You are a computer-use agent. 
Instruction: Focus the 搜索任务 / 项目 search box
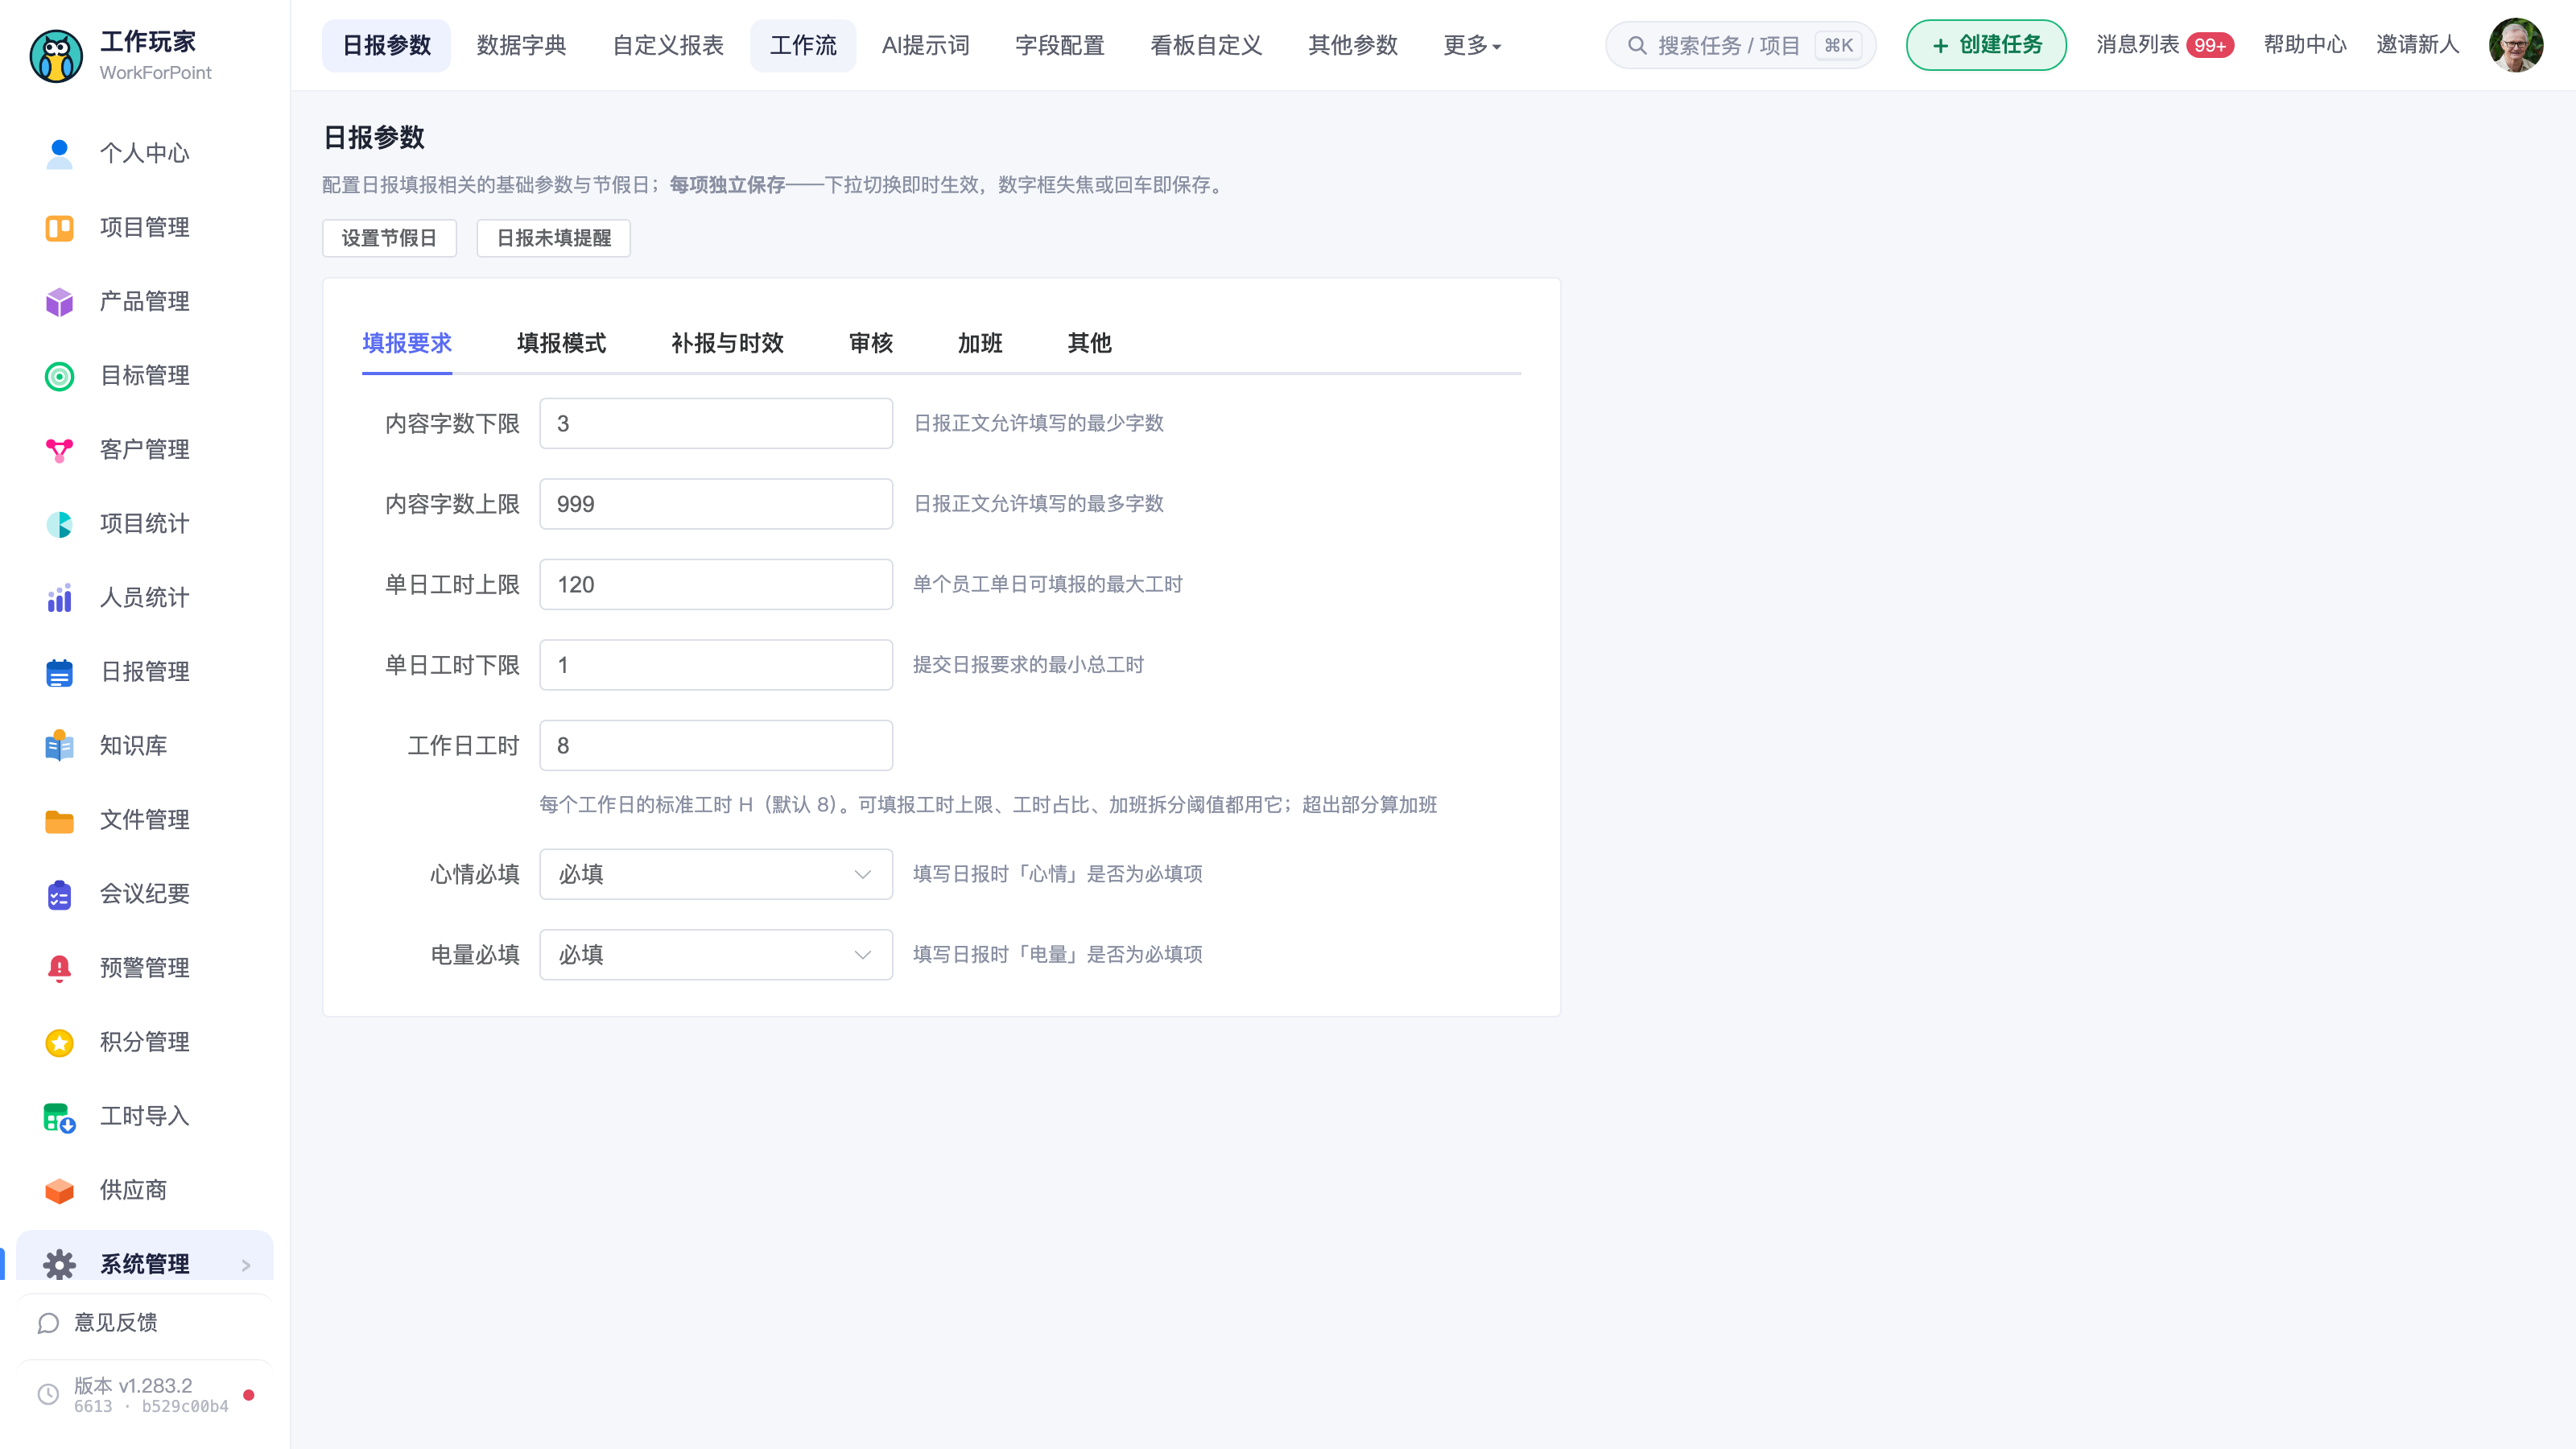coord(1740,45)
